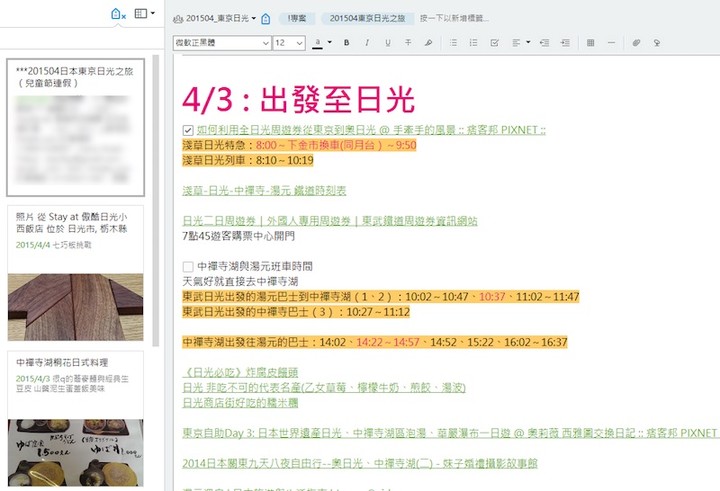Insert a table
Image resolution: width=720 pixels, height=491 pixels.
point(590,43)
